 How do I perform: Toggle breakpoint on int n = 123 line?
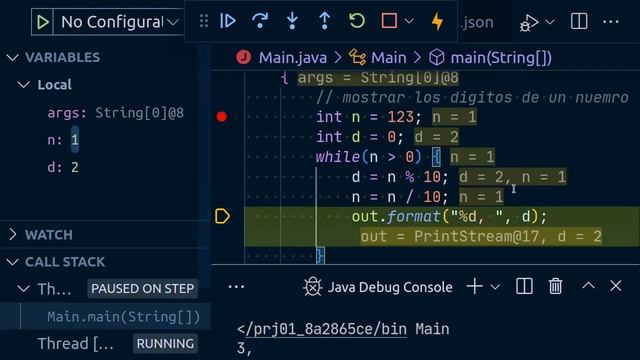[x=222, y=117]
